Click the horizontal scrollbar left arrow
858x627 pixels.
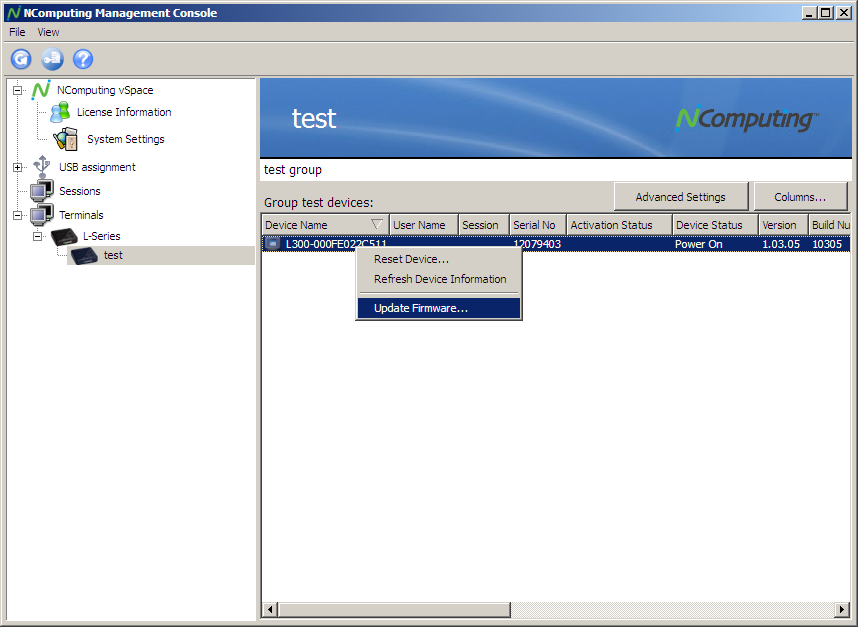270,609
